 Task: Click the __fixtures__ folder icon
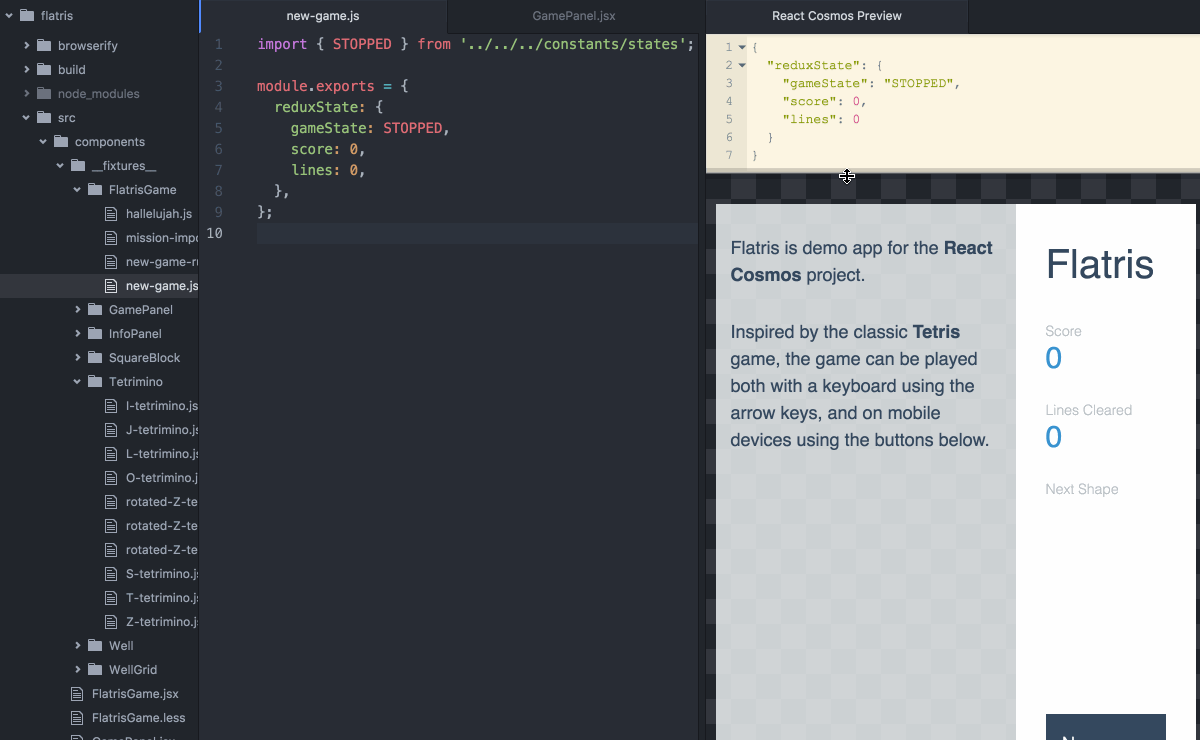point(77,166)
